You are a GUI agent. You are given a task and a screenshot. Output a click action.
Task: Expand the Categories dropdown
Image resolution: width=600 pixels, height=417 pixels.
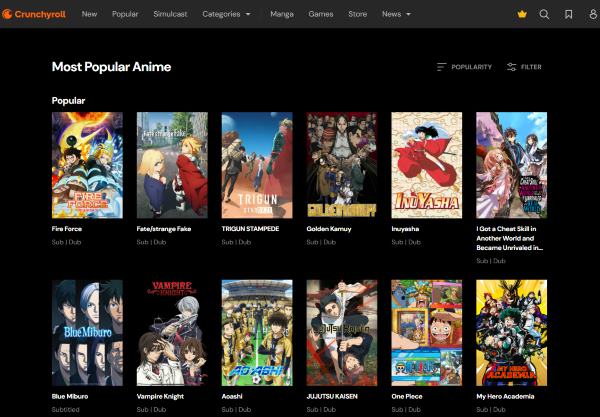coord(226,14)
